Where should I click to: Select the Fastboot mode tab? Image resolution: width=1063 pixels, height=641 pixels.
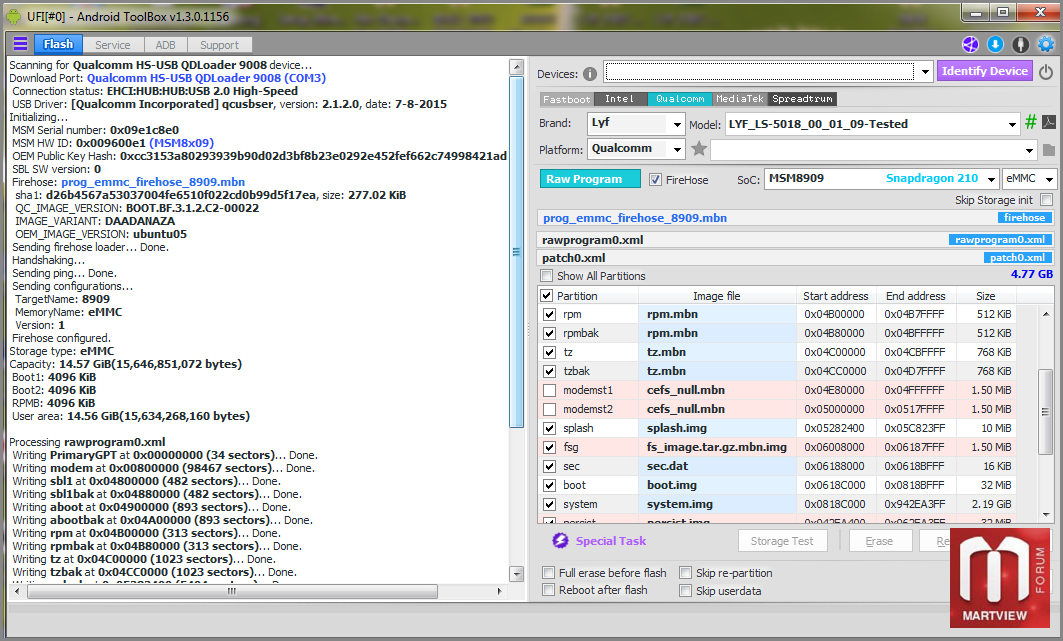tap(566, 99)
